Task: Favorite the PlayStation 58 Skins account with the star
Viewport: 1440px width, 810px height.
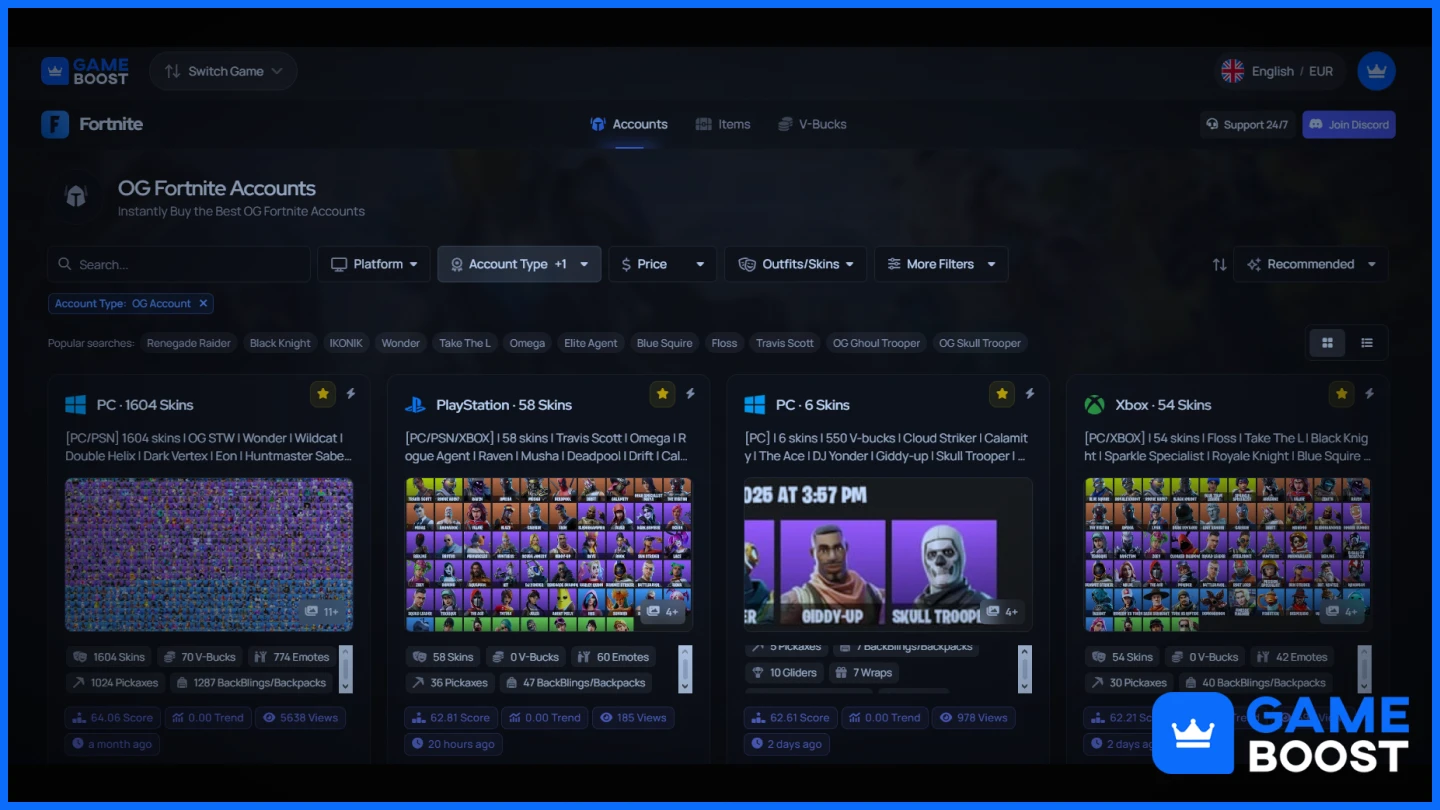Action: pos(662,394)
